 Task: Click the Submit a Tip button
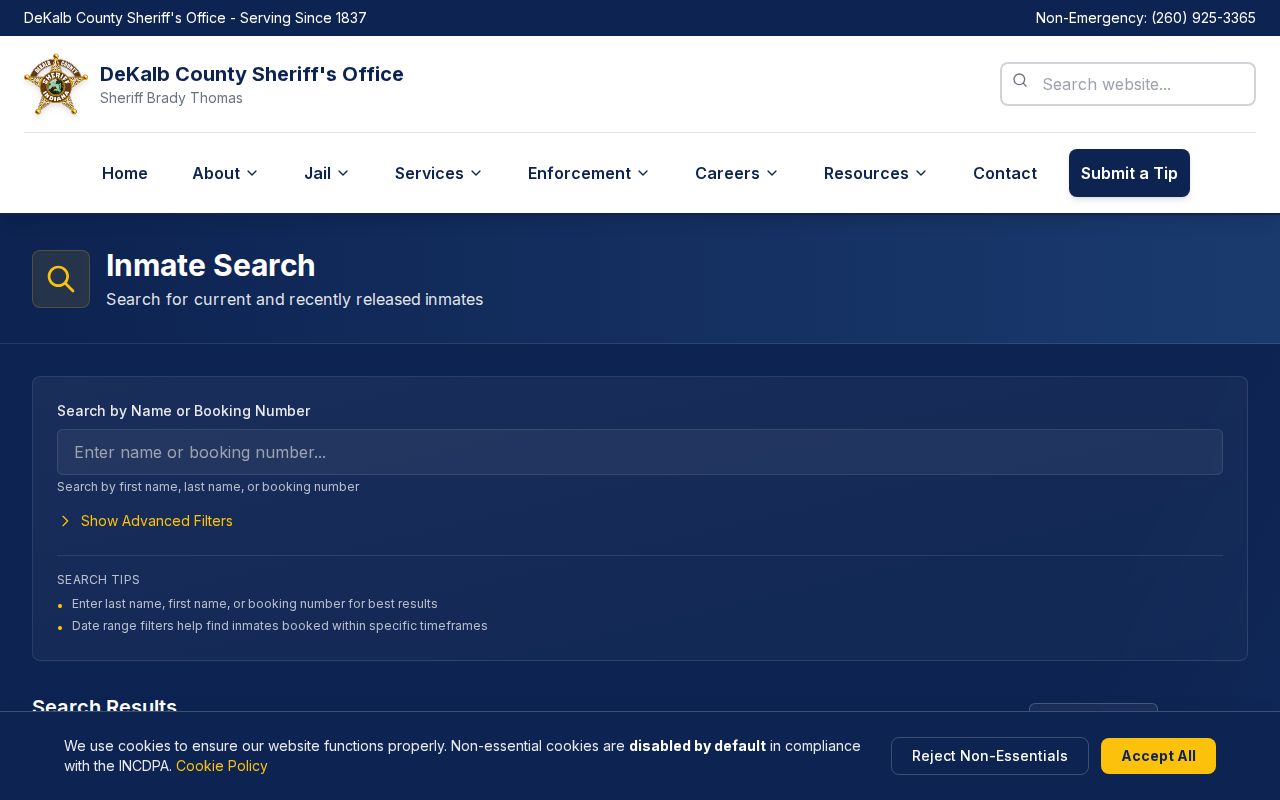click(1129, 173)
